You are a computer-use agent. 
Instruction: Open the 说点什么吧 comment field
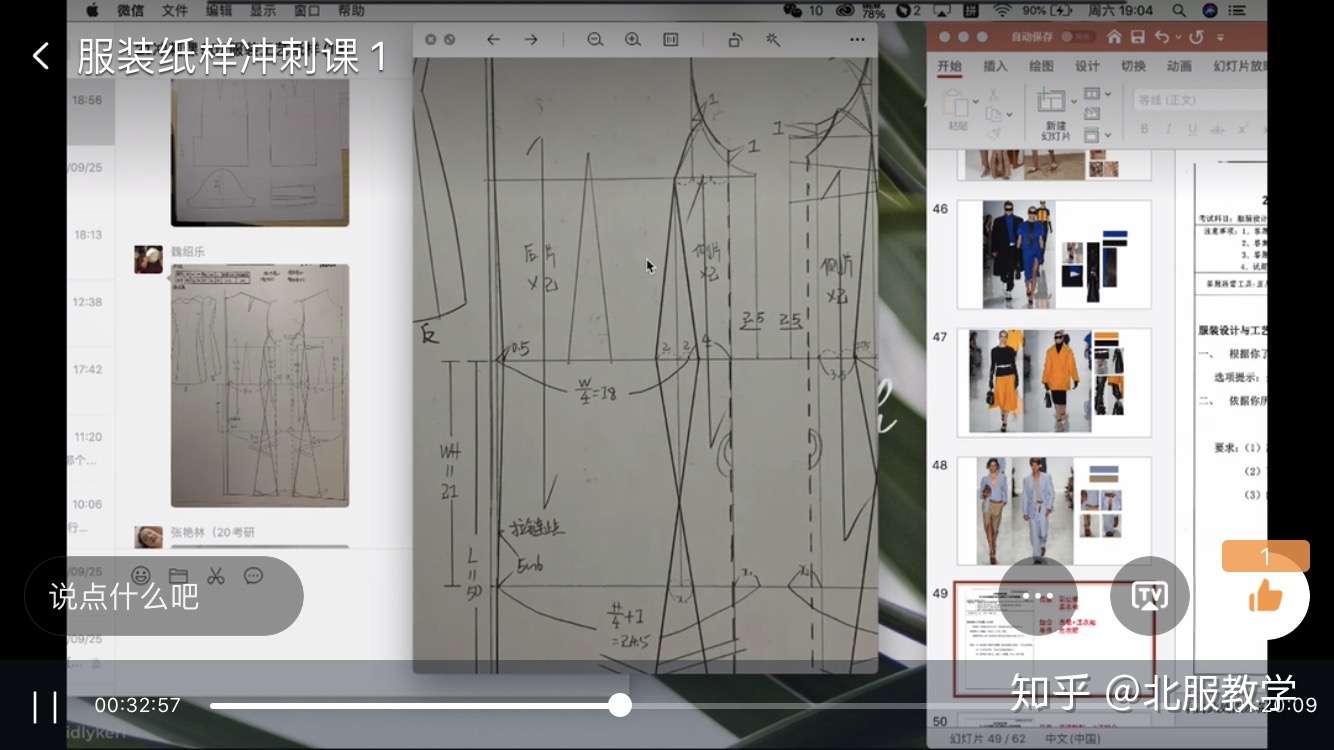pyautogui.click(x=164, y=596)
